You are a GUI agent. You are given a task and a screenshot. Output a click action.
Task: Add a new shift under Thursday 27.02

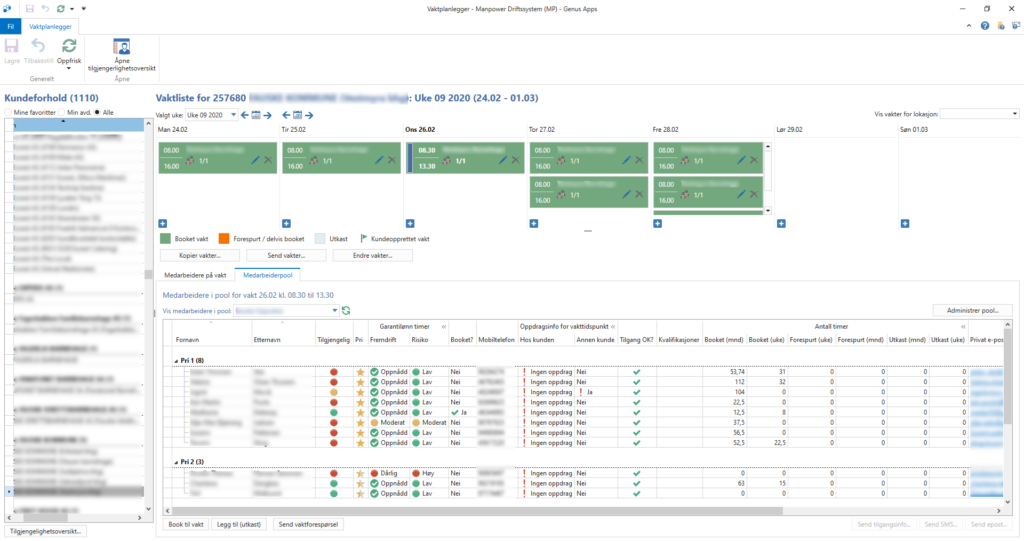pyautogui.click(x=533, y=223)
